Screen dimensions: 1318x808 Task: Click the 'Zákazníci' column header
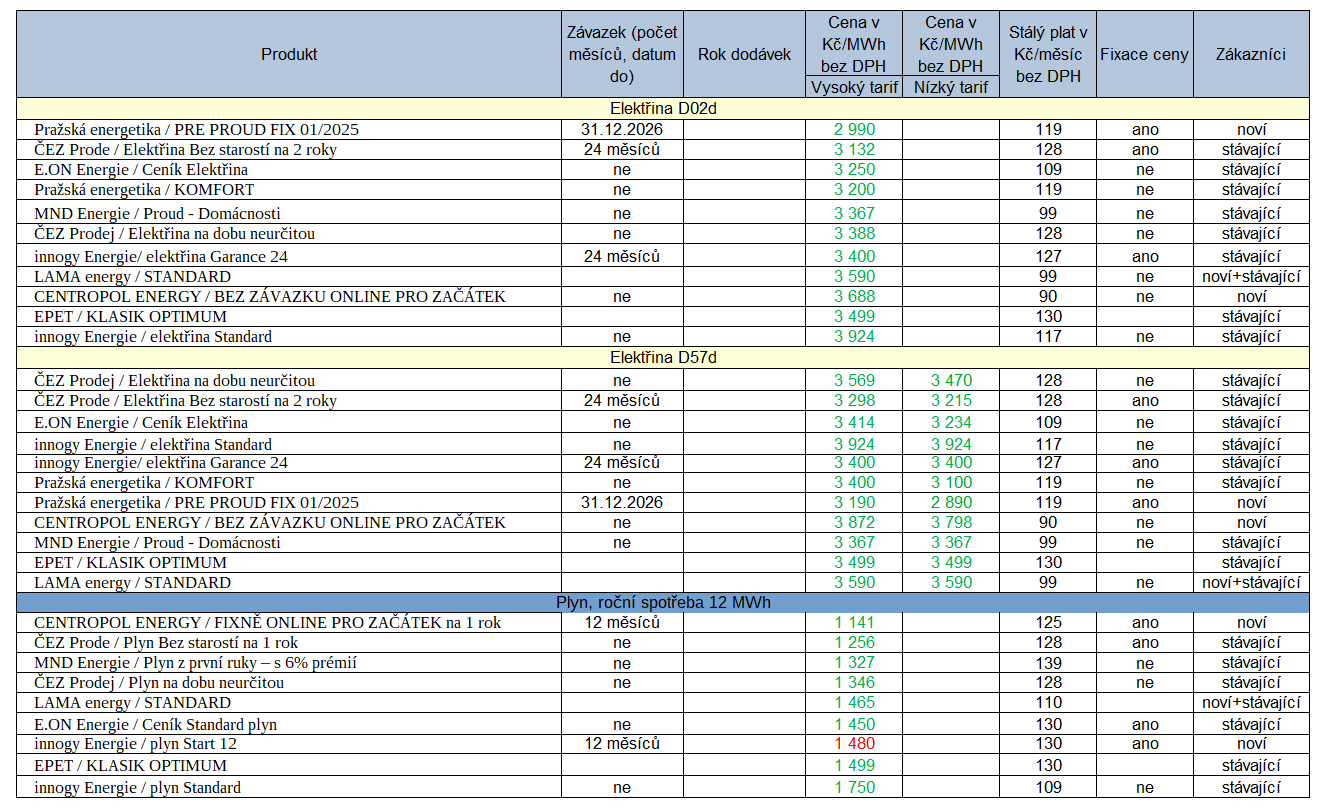click(1251, 54)
